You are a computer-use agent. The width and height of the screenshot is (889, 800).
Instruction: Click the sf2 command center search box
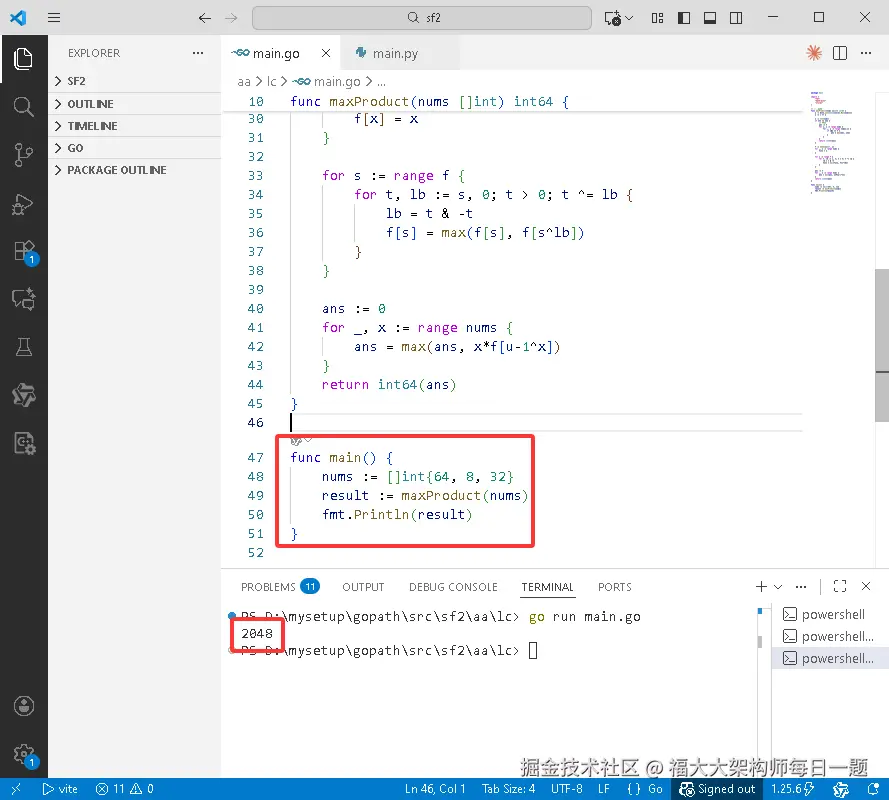(422, 18)
